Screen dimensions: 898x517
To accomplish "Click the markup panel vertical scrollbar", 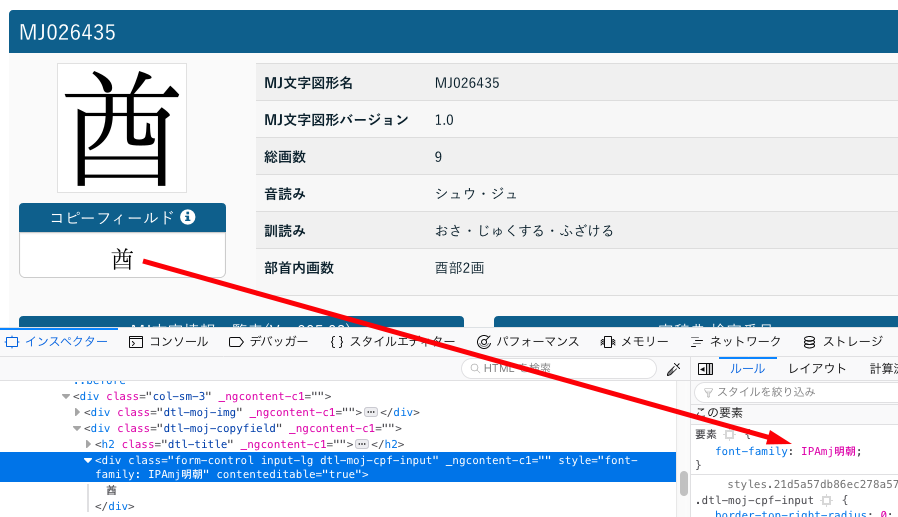I will pyautogui.click(x=683, y=483).
